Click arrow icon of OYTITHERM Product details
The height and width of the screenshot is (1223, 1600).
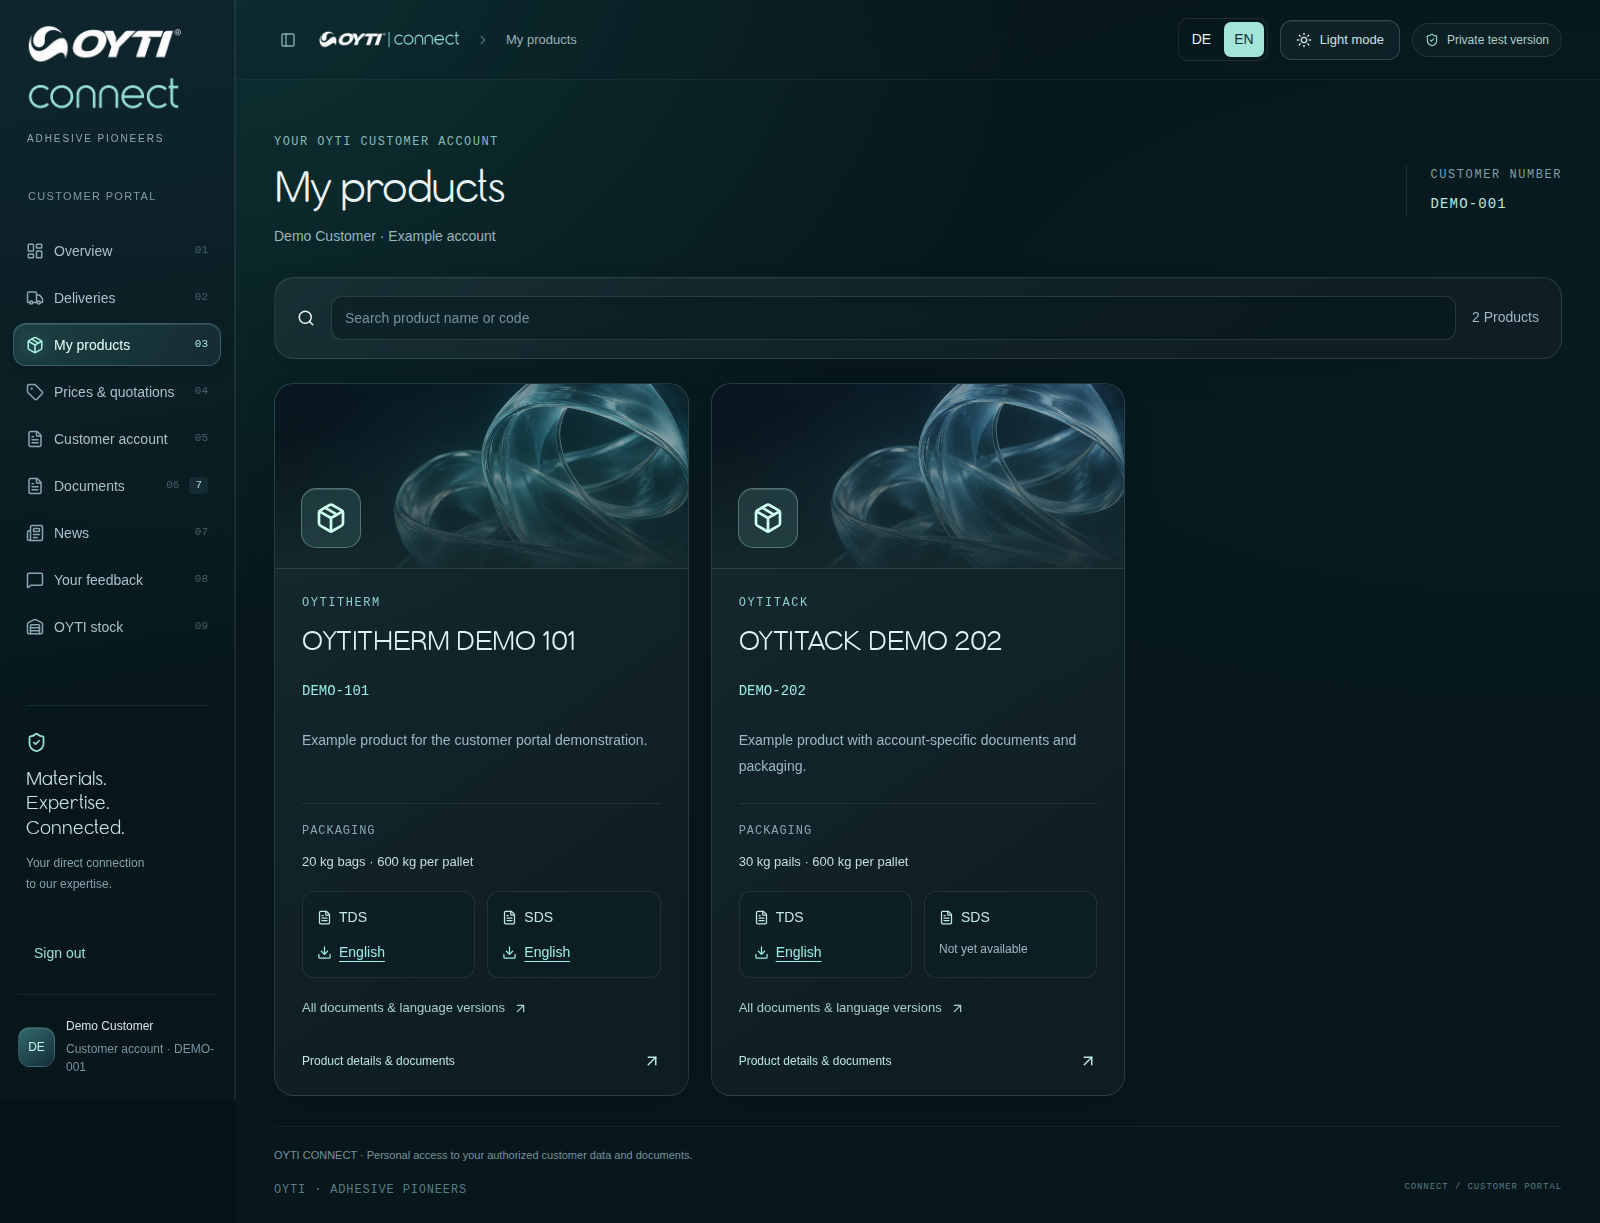(652, 1061)
